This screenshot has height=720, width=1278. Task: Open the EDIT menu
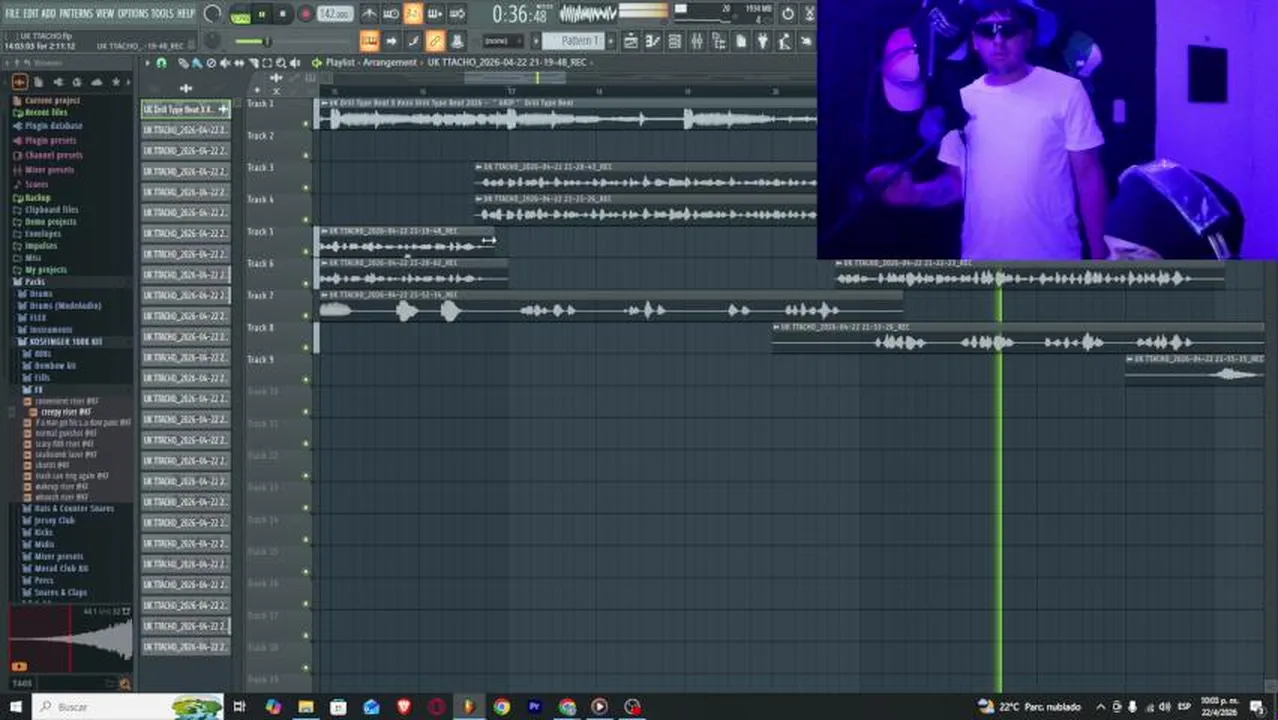click(x=31, y=13)
